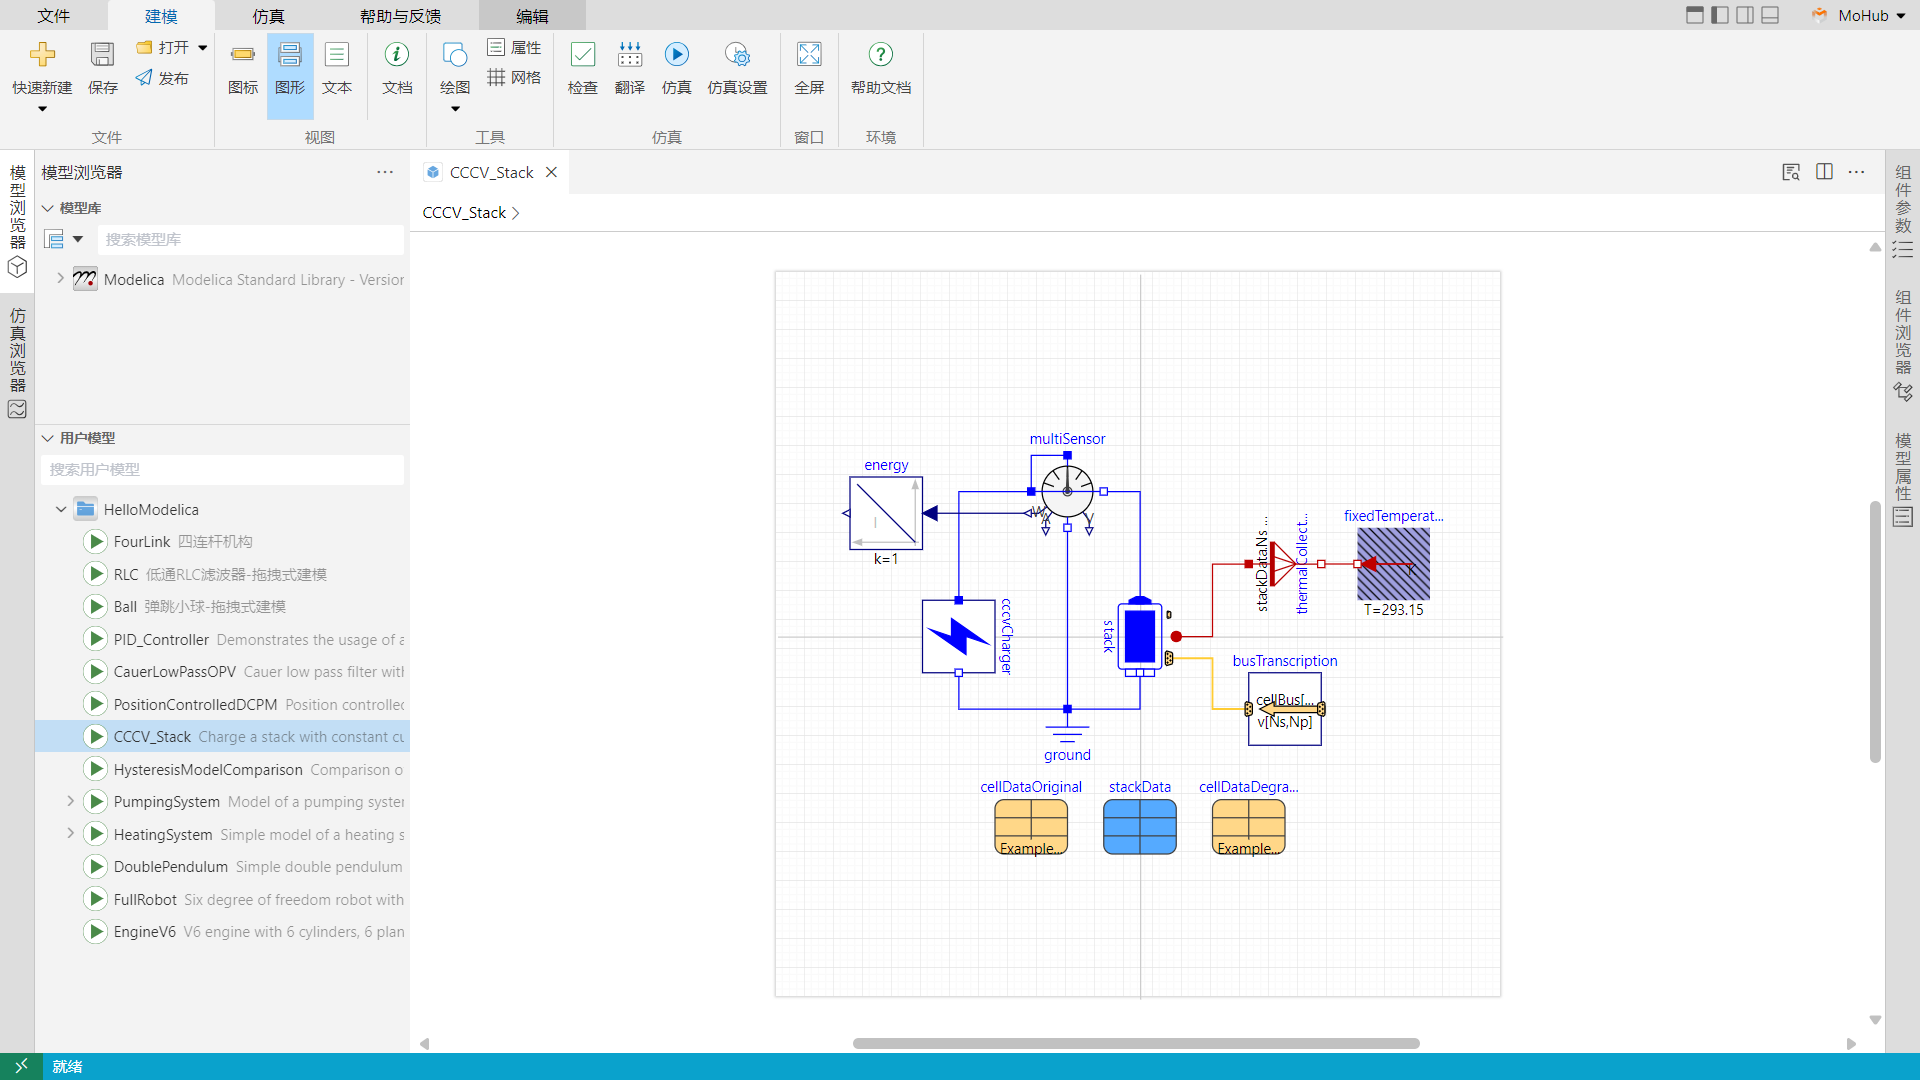This screenshot has width=1920, height=1080.
Task: Open a file with 打开
Action: 163,47
